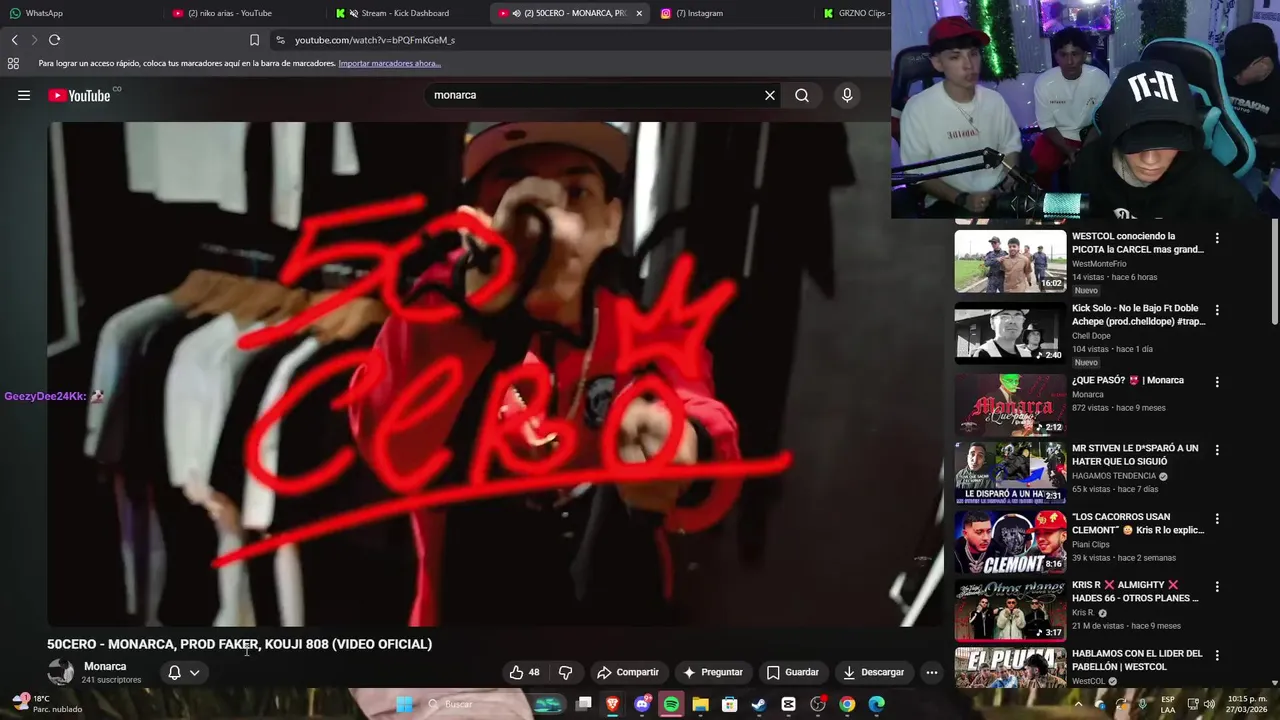Viewport: 1280px width, 720px height.
Task: Open Google Chrome from the taskbar
Action: 847,704
